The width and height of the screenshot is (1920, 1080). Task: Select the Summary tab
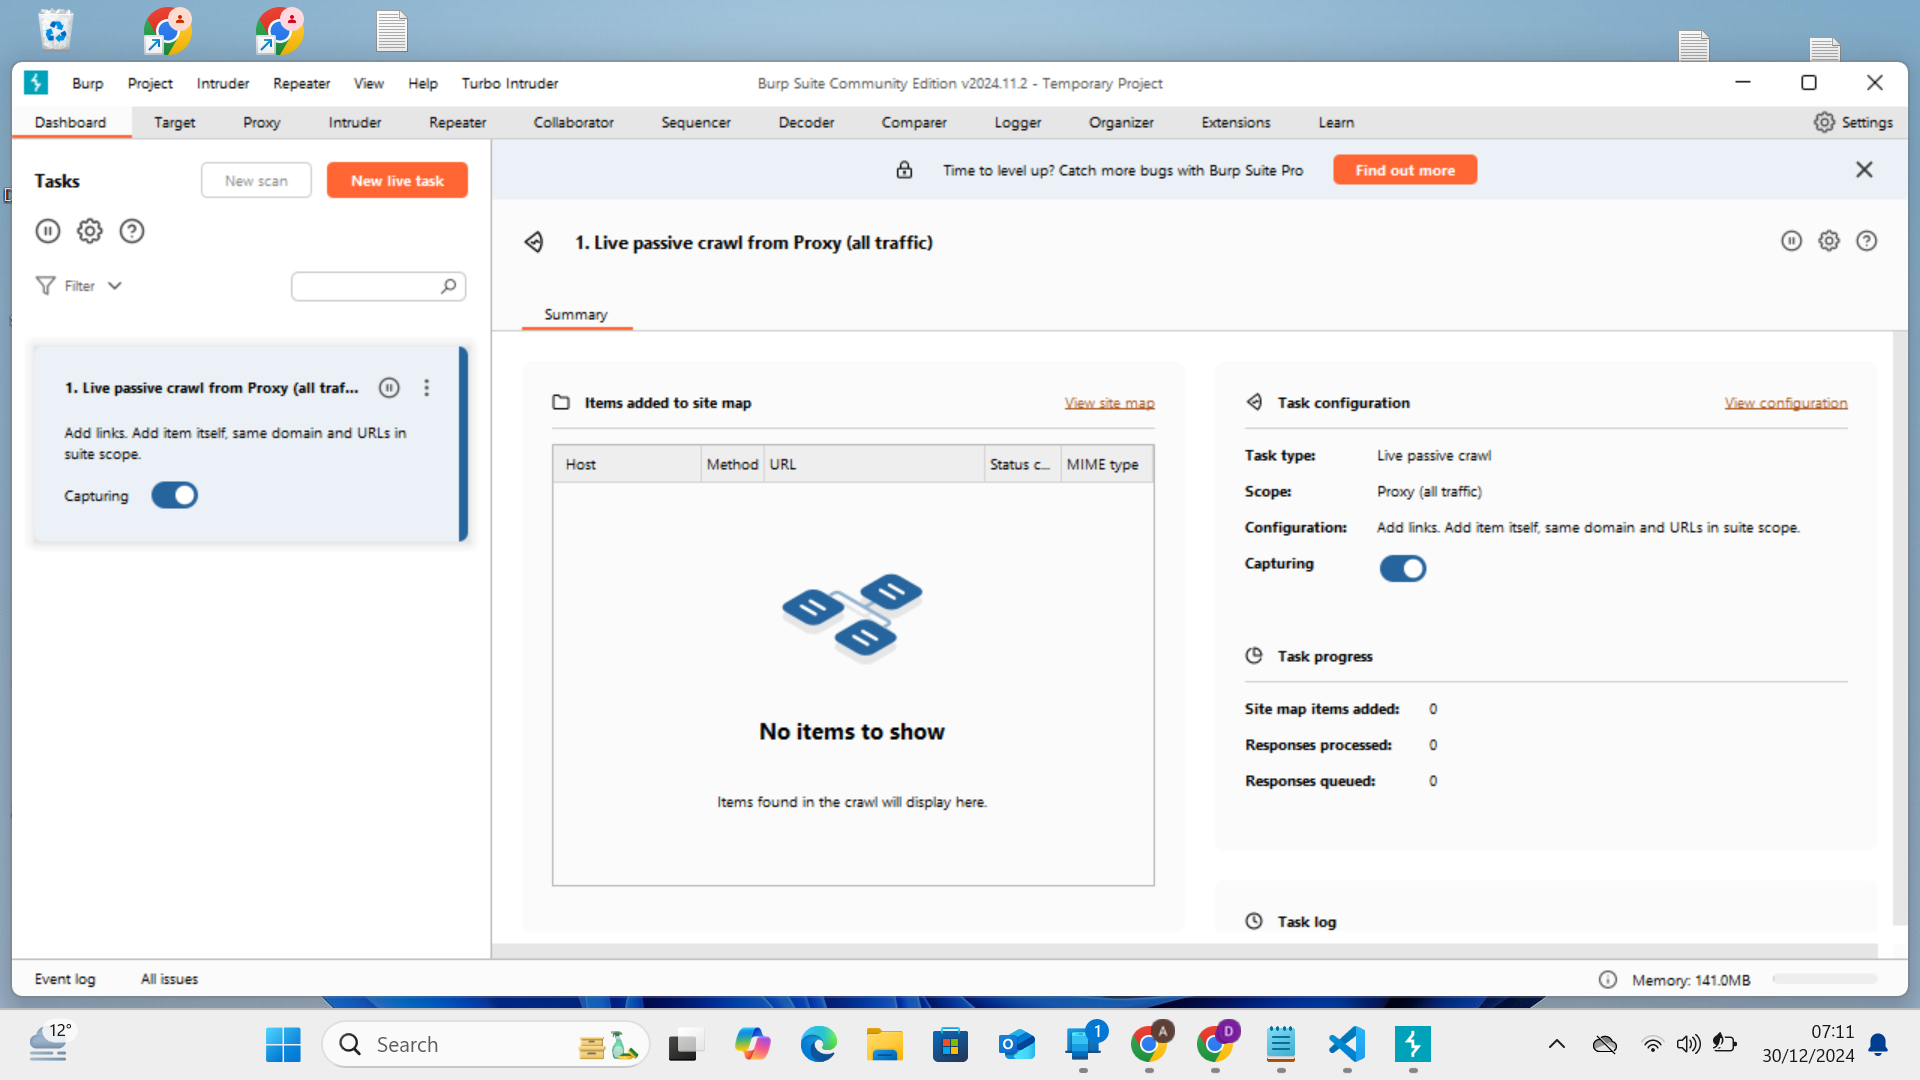tap(575, 313)
